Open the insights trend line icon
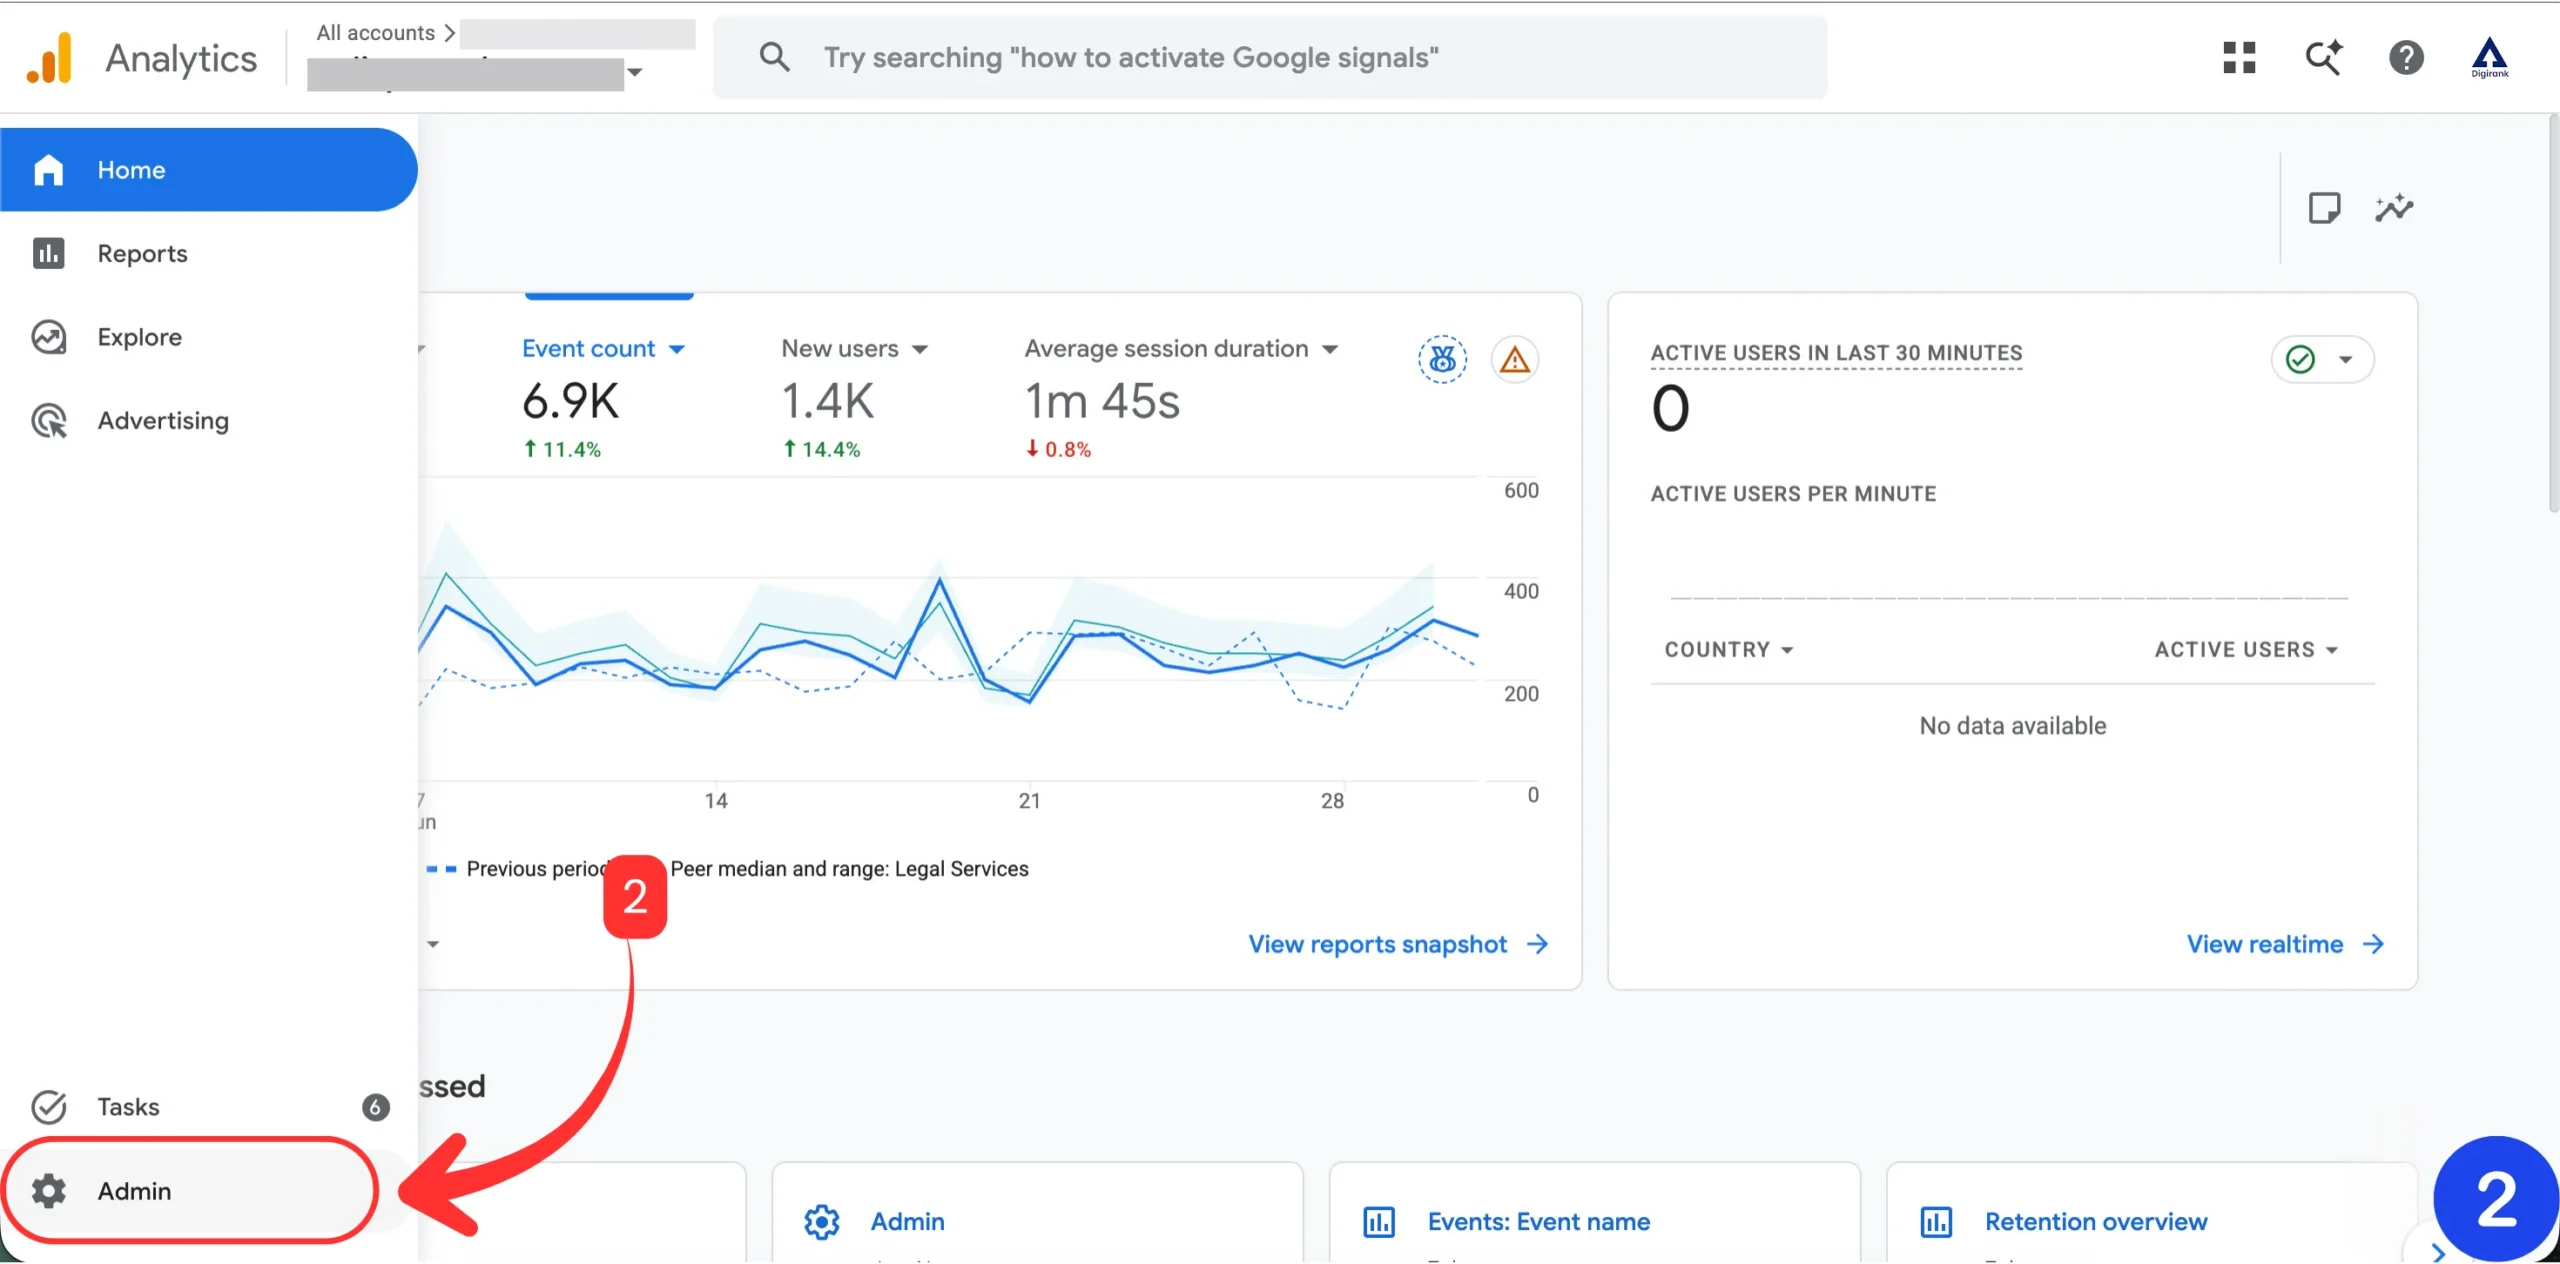 coord(2394,208)
